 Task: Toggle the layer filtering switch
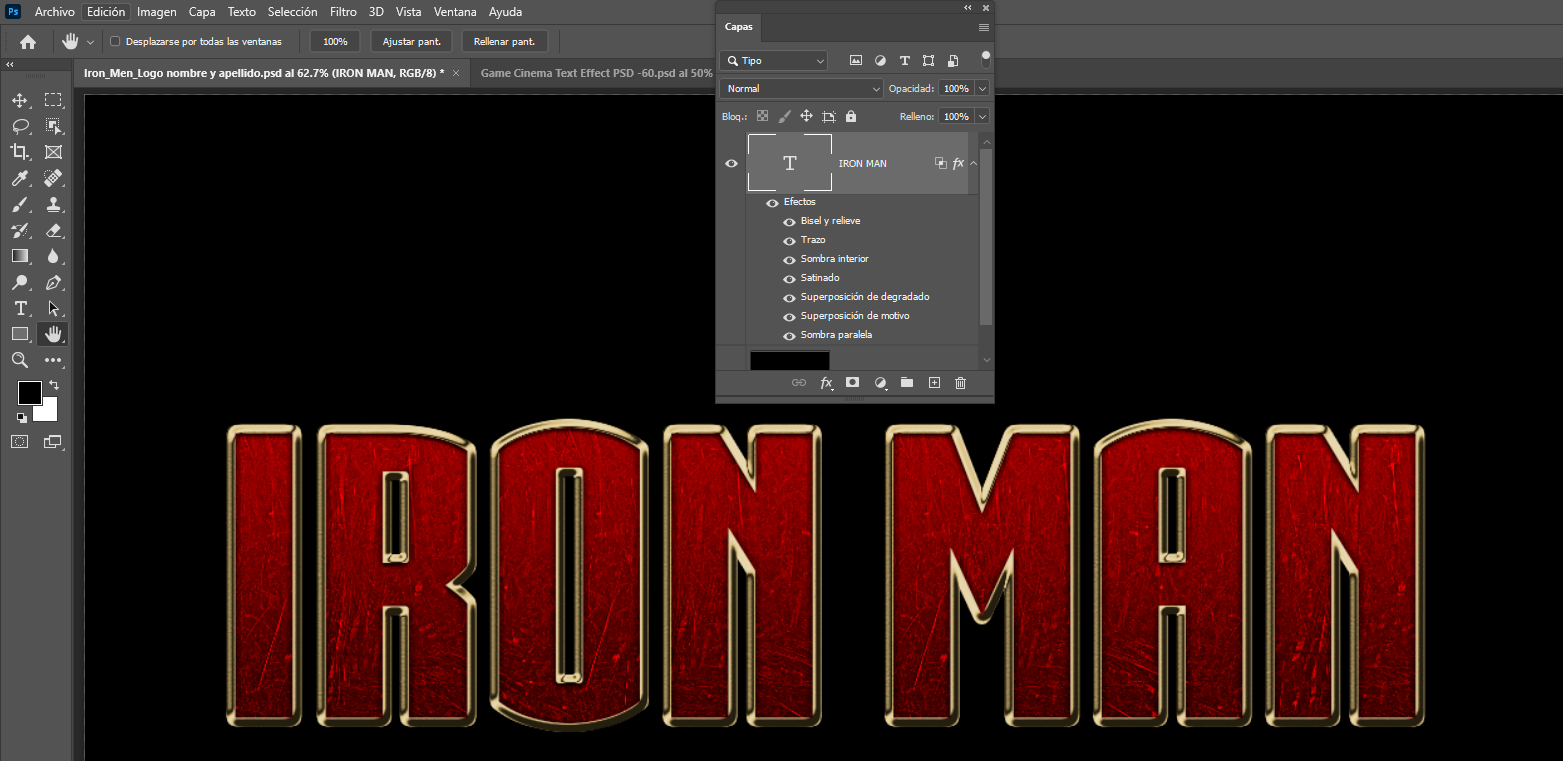click(x=986, y=59)
